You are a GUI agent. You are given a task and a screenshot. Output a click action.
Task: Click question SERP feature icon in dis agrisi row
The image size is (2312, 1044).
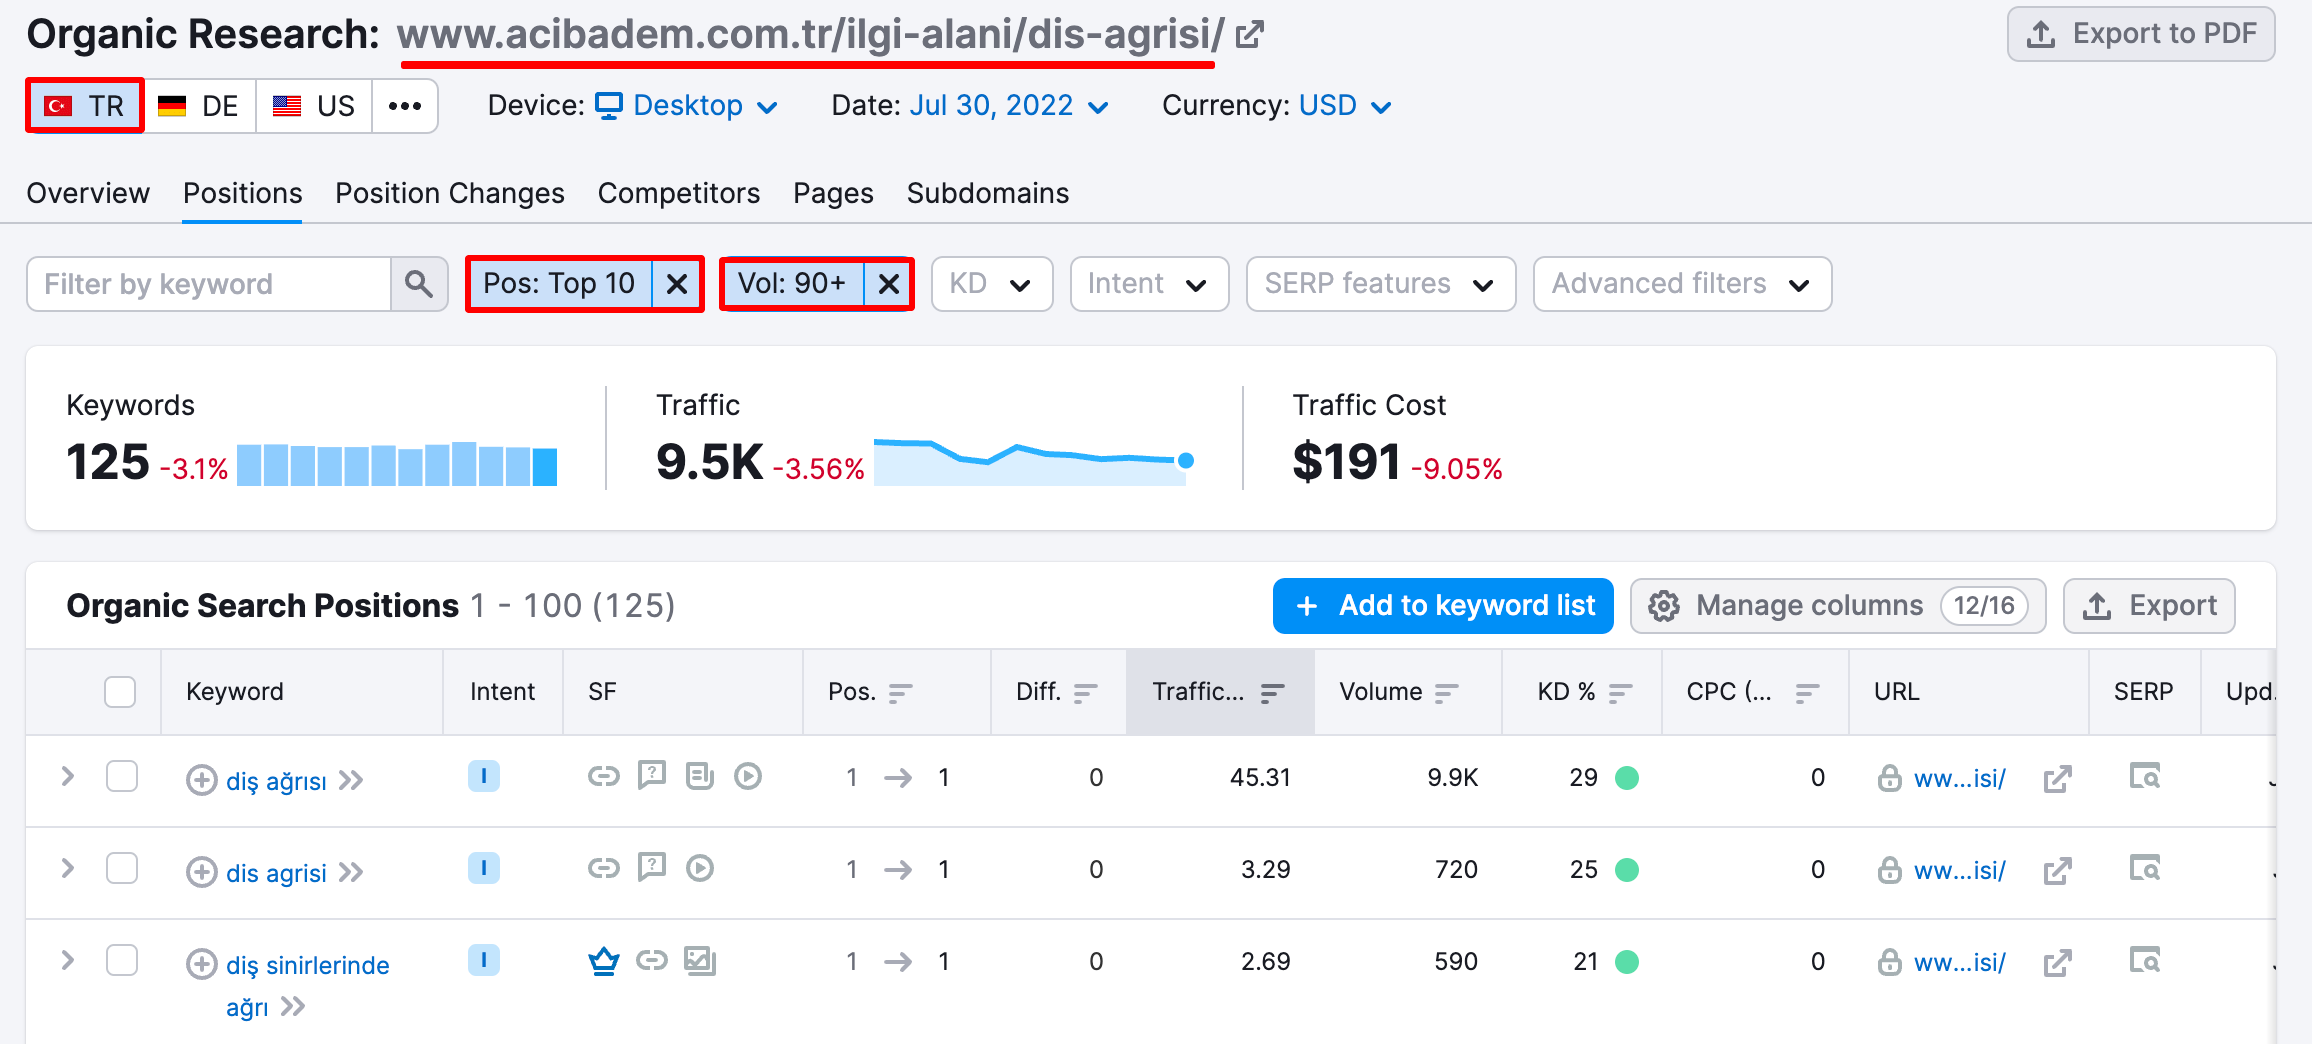click(652, 867)
